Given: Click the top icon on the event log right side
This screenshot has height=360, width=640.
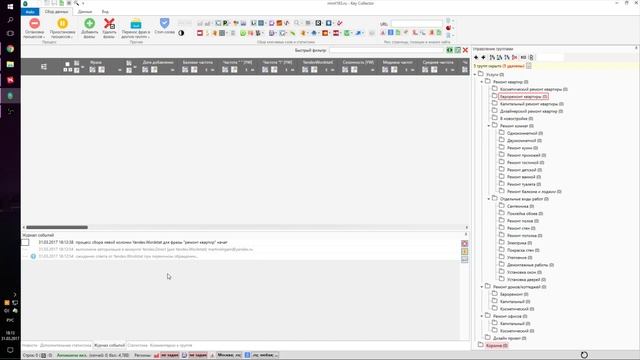Looking at the screenshot, I should pos(464,243).
